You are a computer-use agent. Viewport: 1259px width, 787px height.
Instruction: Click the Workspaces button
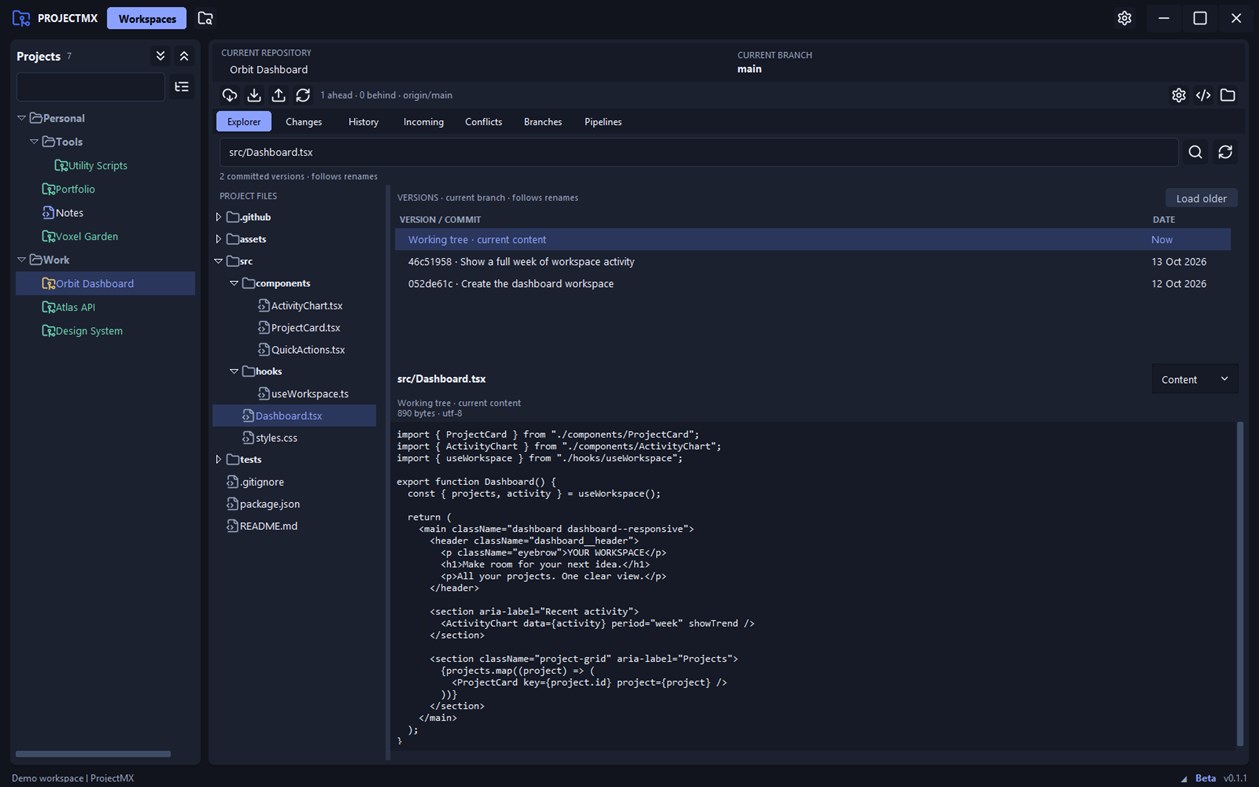pos(147,18)
